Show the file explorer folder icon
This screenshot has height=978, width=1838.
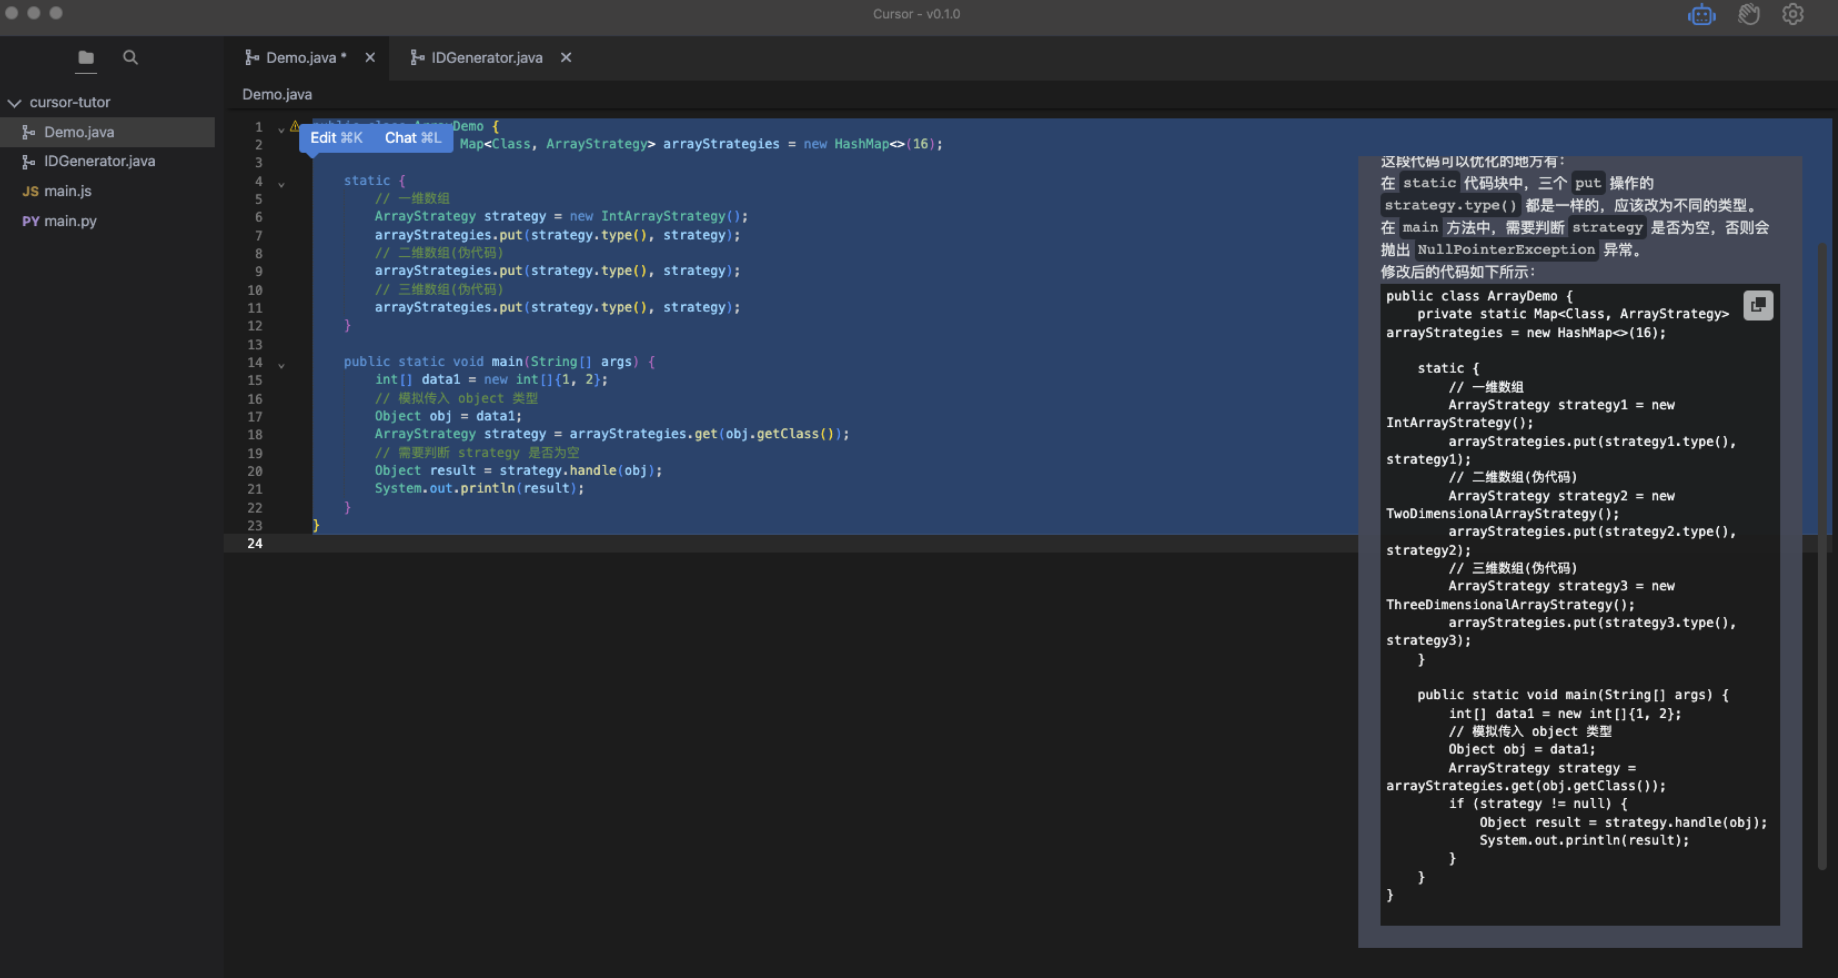(x=86, y=58)
